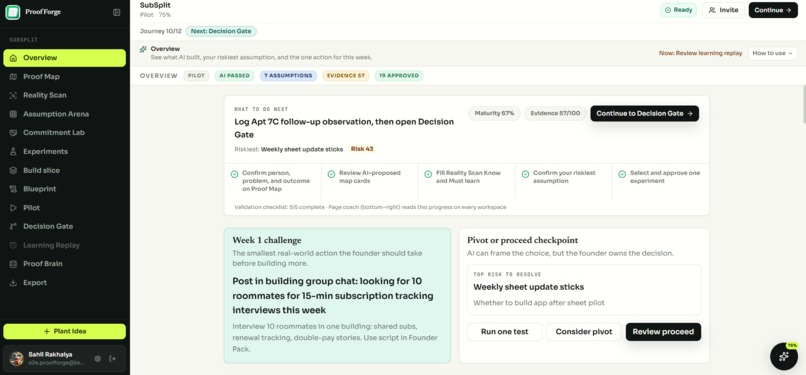
Task: Click the Review proceed button
Action: tap(663, 332)
